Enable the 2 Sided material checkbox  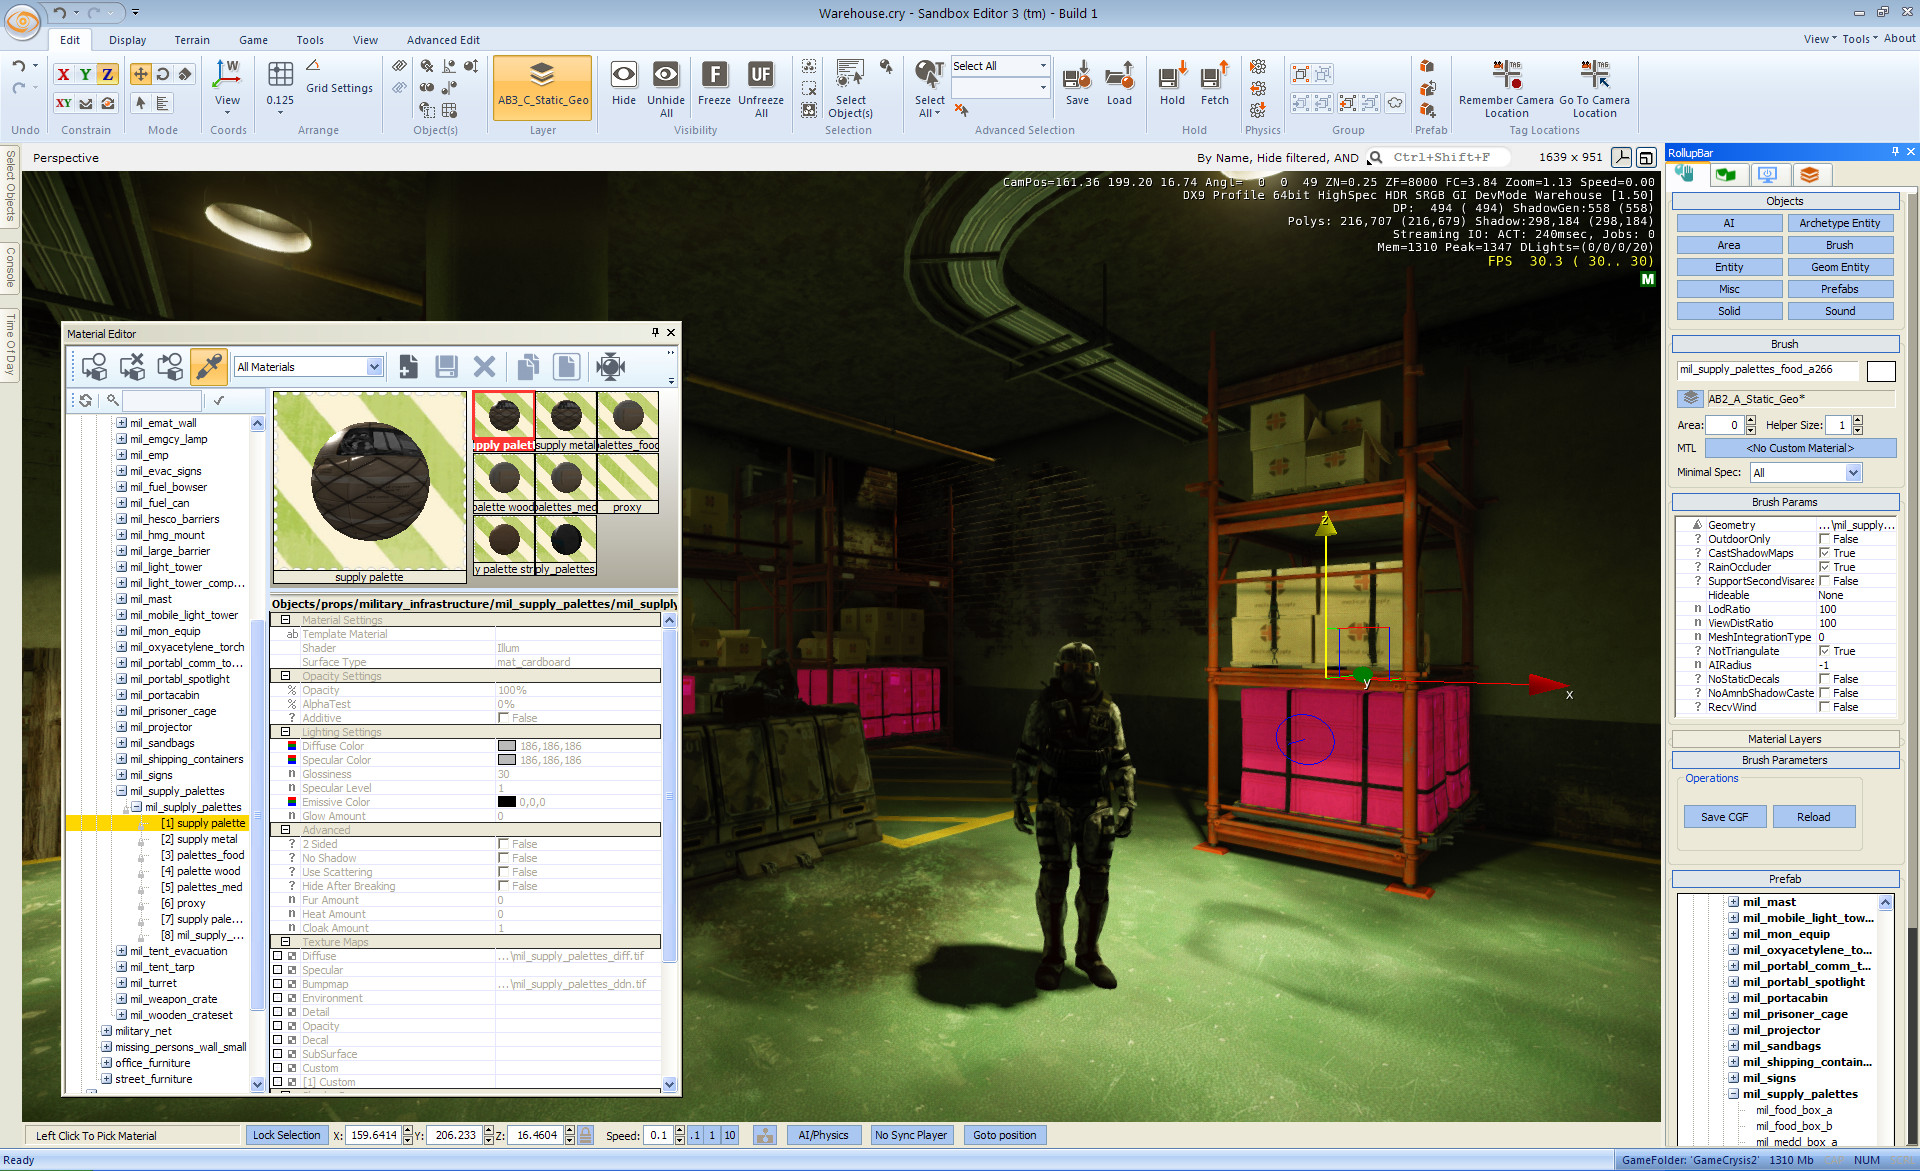(x=504, y=844)
